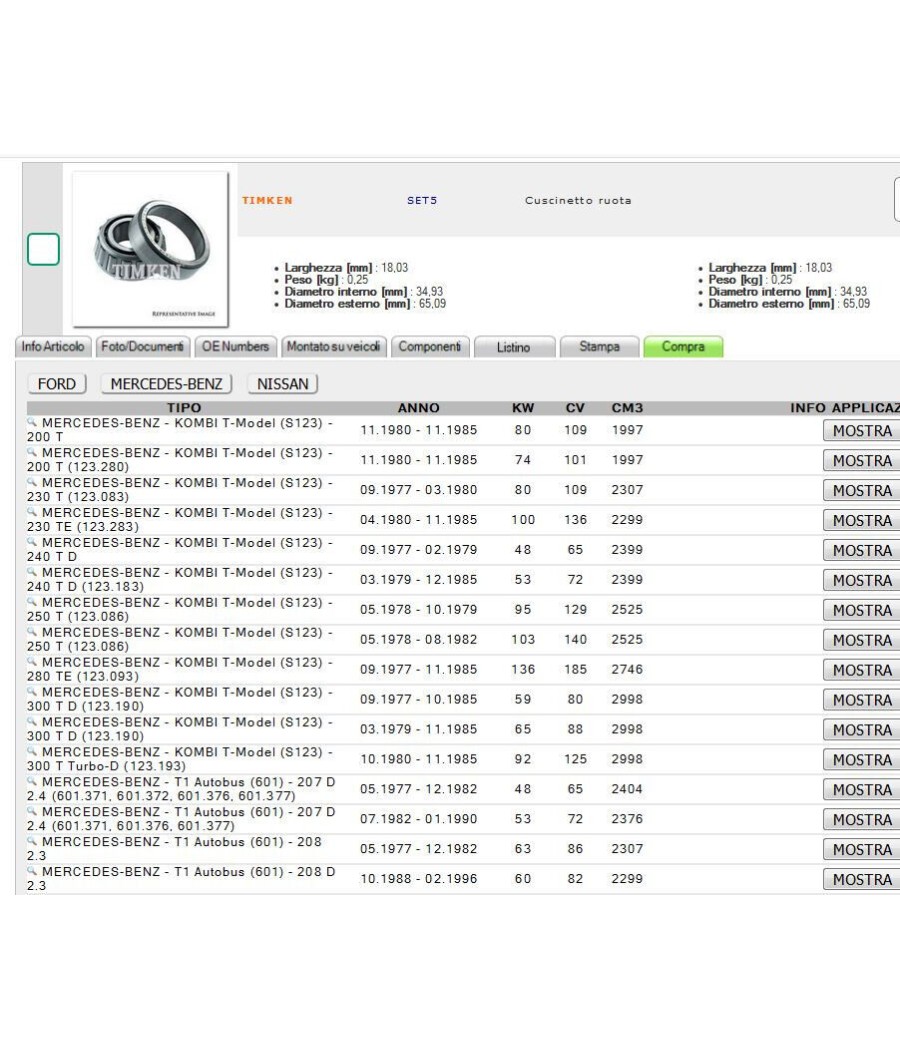
Task: Click magnifier icon for 200 T (123.280) row
Action: [x=32, y=452]
